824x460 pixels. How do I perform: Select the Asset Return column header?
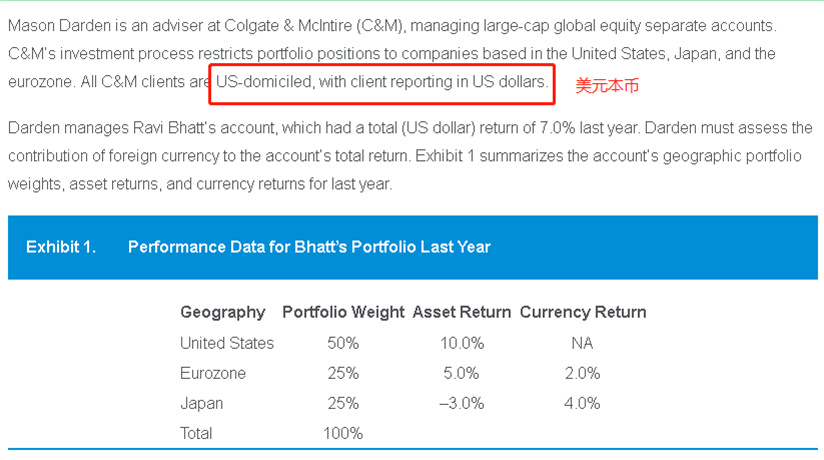(461, 312)
